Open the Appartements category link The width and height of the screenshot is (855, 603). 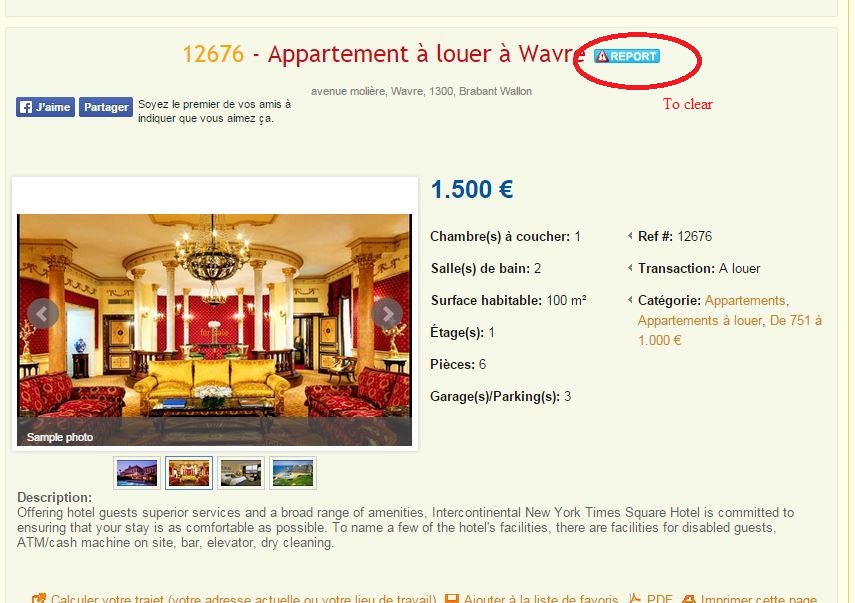coord(745,300)
